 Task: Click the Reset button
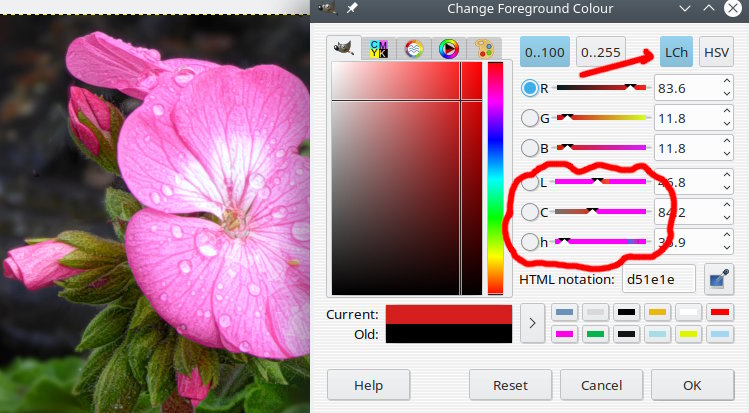pyautogui.click(x=510, y=385)
